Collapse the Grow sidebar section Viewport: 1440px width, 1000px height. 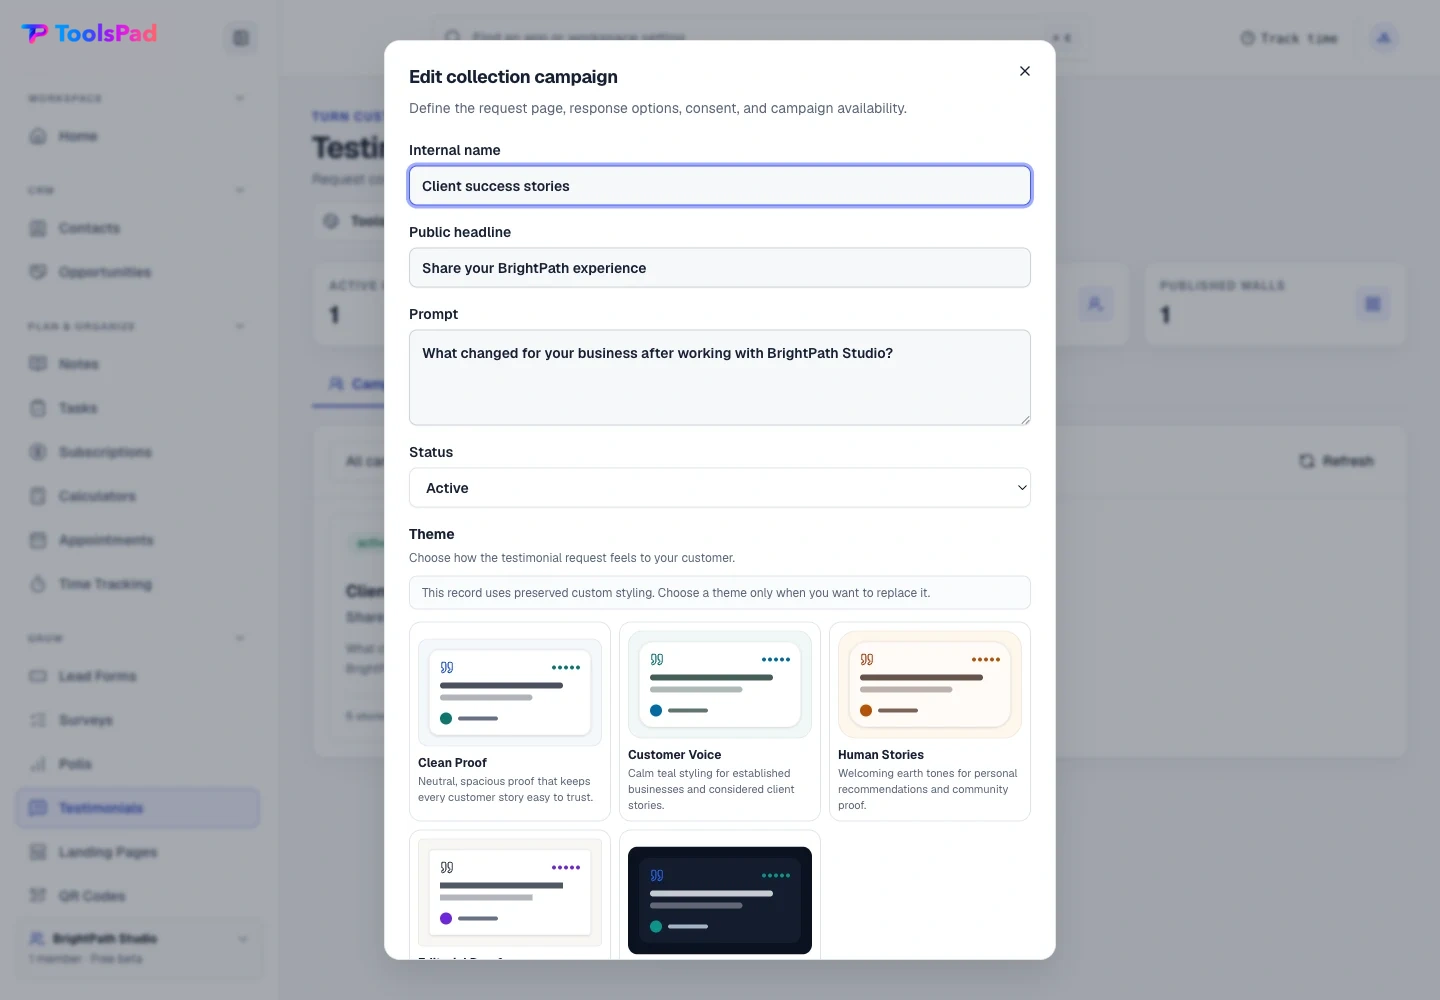point(240,638)
